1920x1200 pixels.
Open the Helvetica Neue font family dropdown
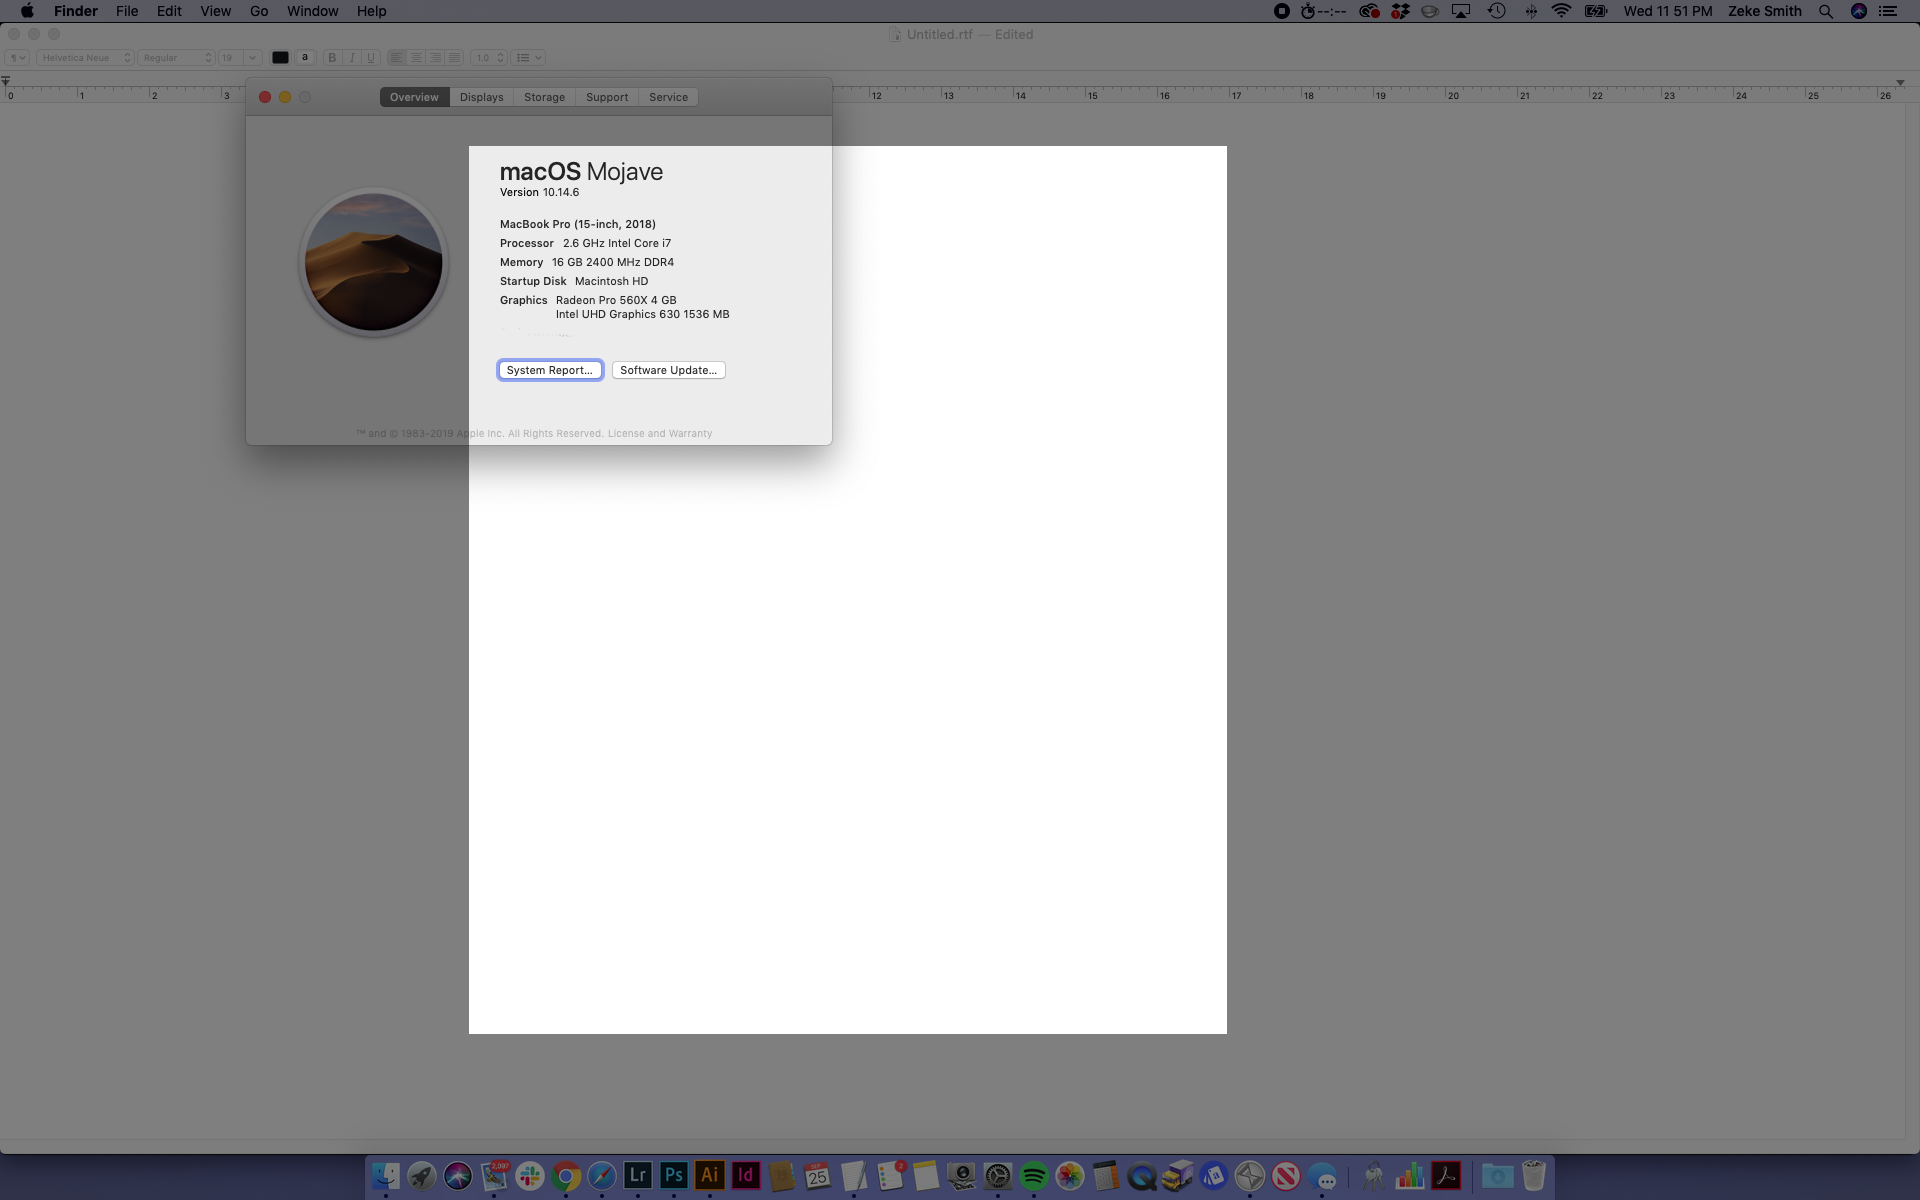(x=85, y=58)
